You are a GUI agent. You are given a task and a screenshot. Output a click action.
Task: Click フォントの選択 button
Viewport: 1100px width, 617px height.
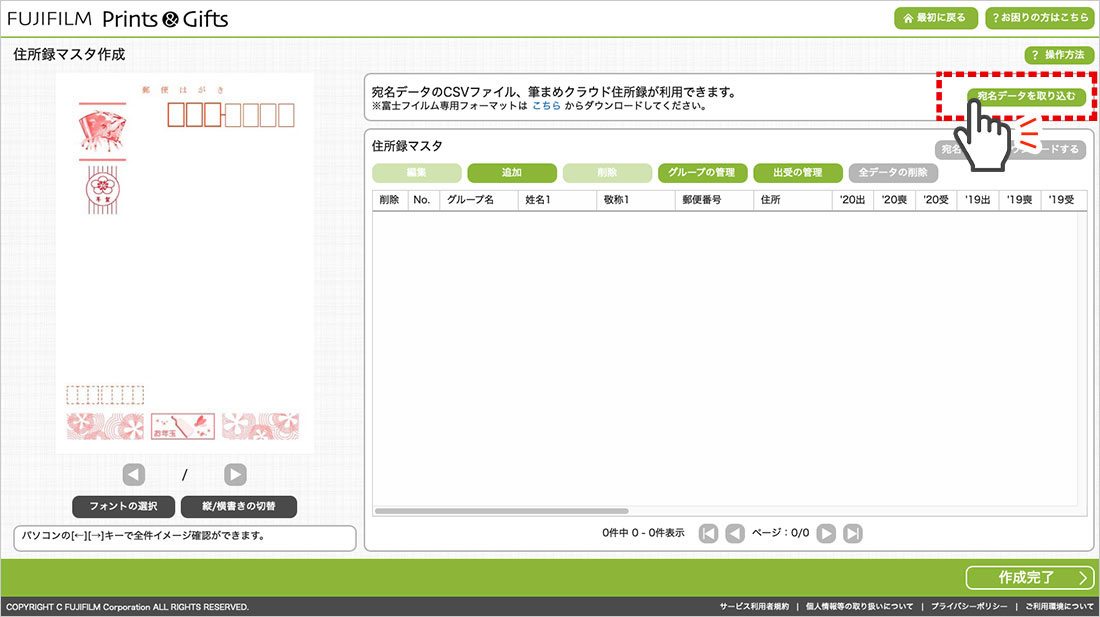(123, 506)
